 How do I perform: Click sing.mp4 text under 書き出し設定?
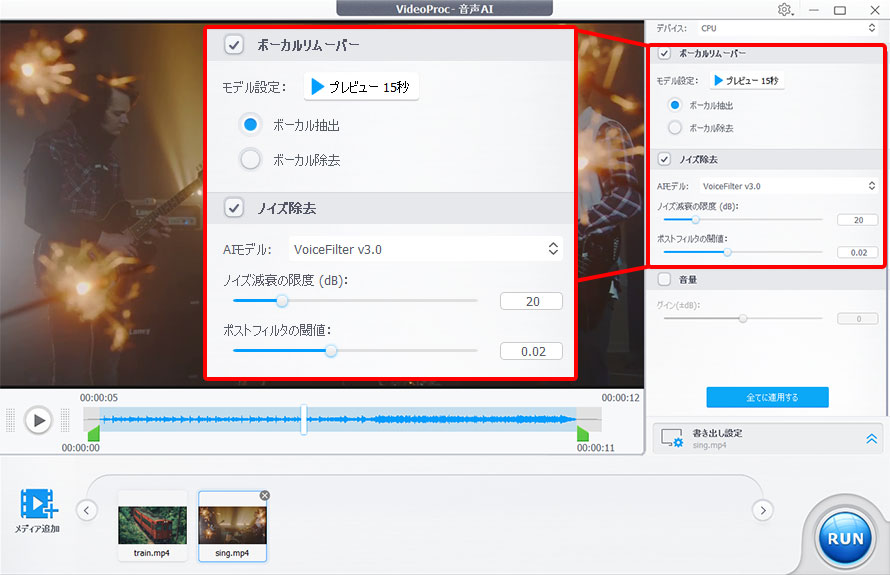[710, 446]
